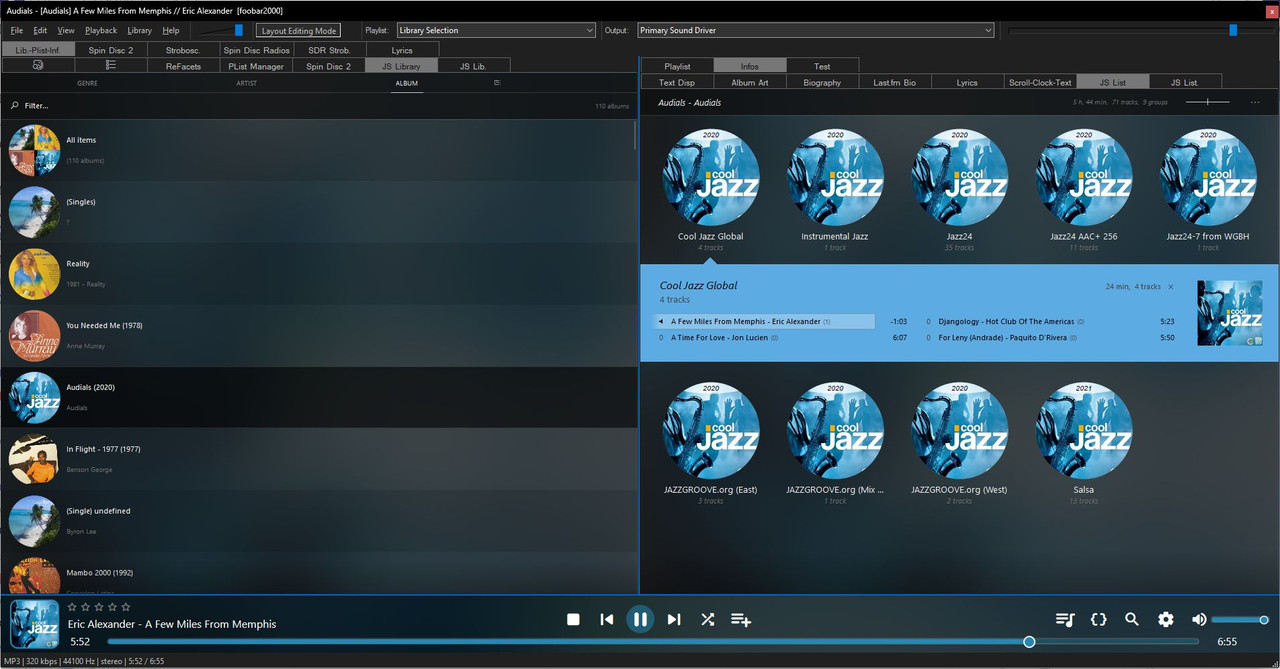Select In Flight - 1977 album
This screenshot has height=669, width=1280.
click(318, 459)
